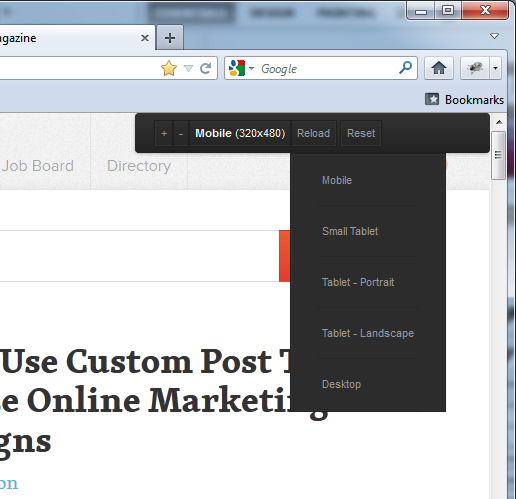Select Small Tablet from the size menu
Viewport: 516px width, 499px height.
coord(350,231)
